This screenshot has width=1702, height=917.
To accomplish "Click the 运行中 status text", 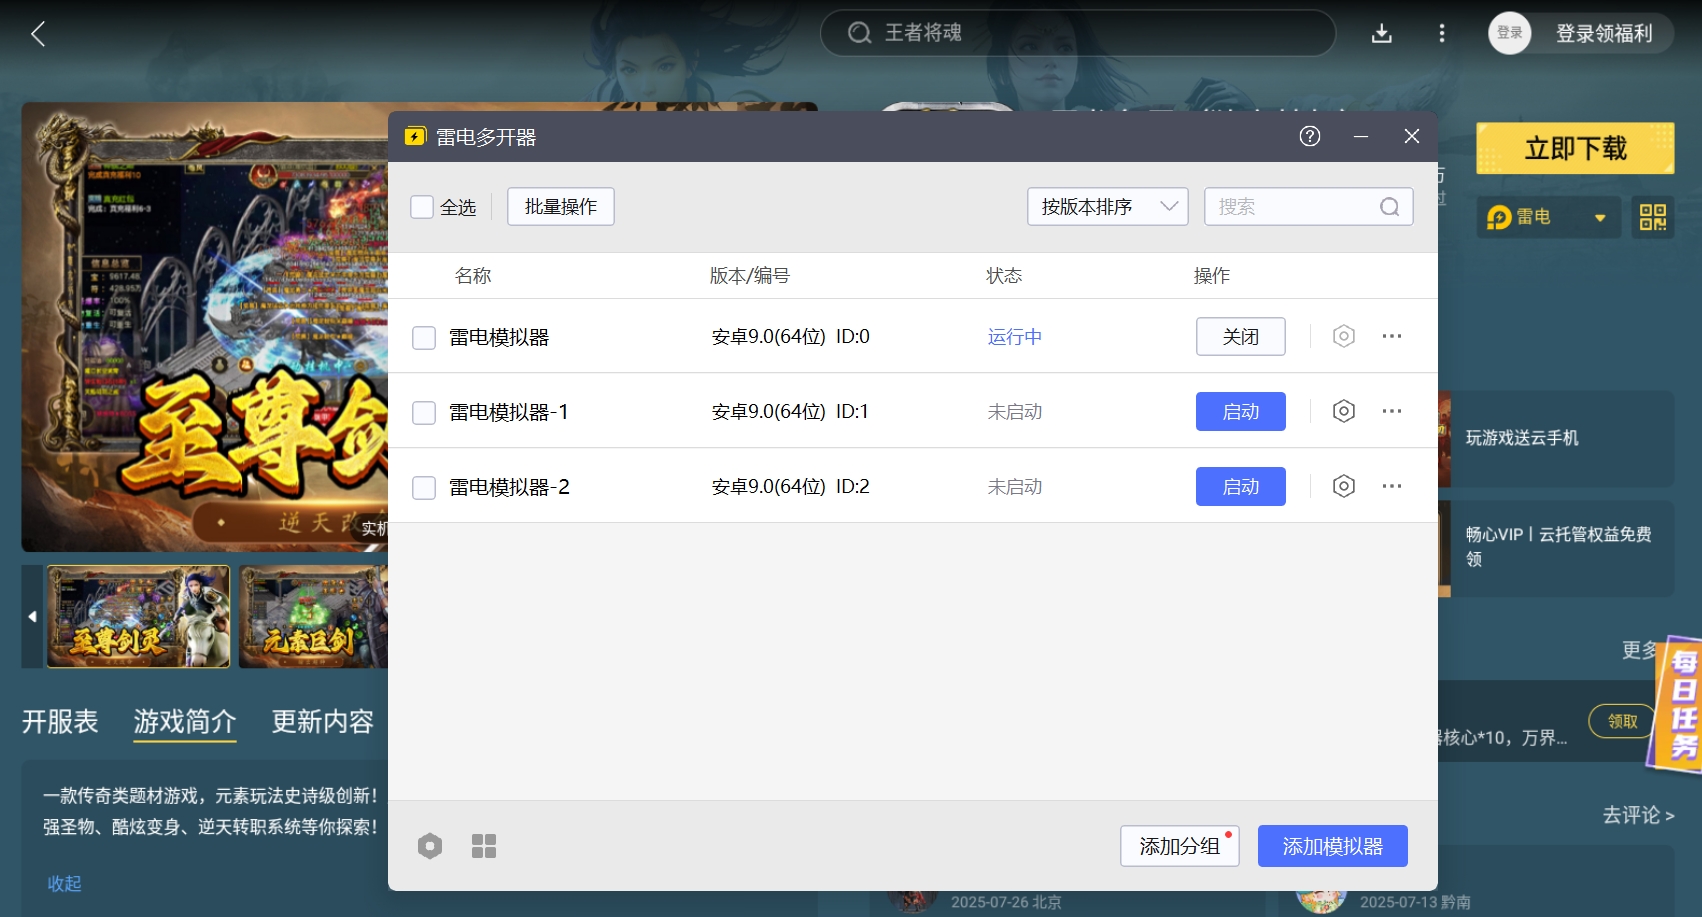I will tap(1015, 337).
